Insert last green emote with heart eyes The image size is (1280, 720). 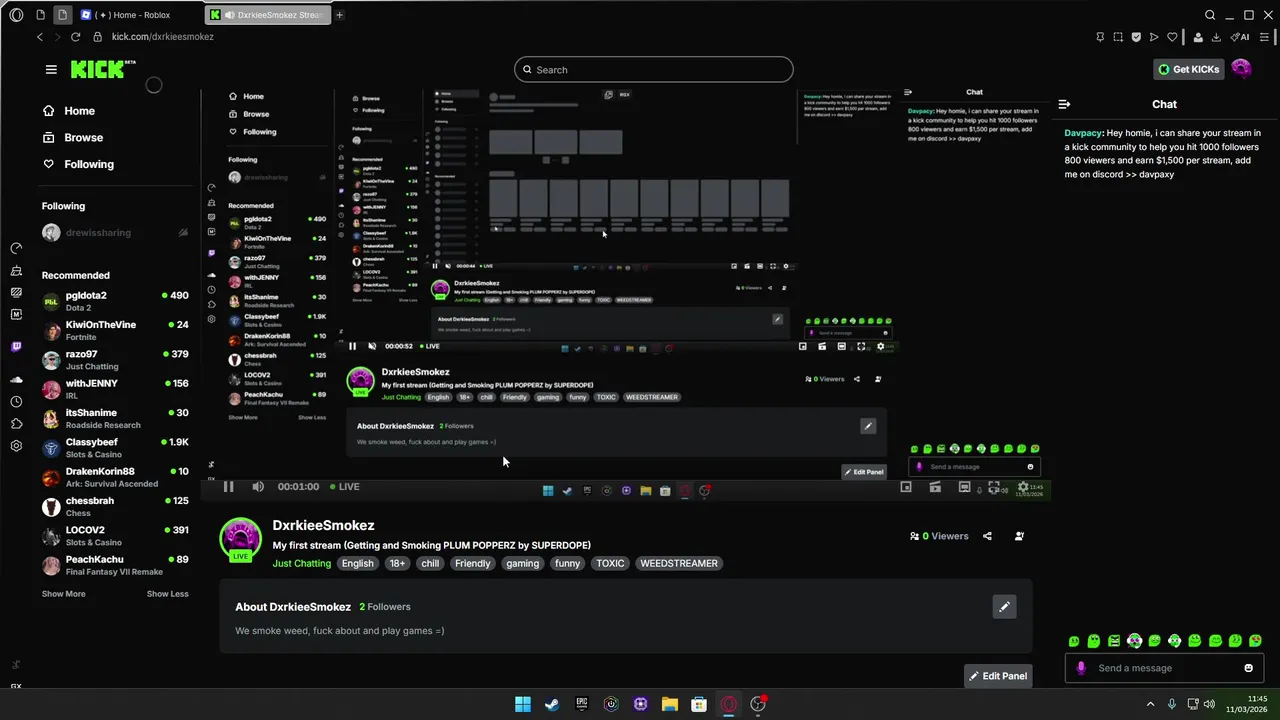(1255, 641)
